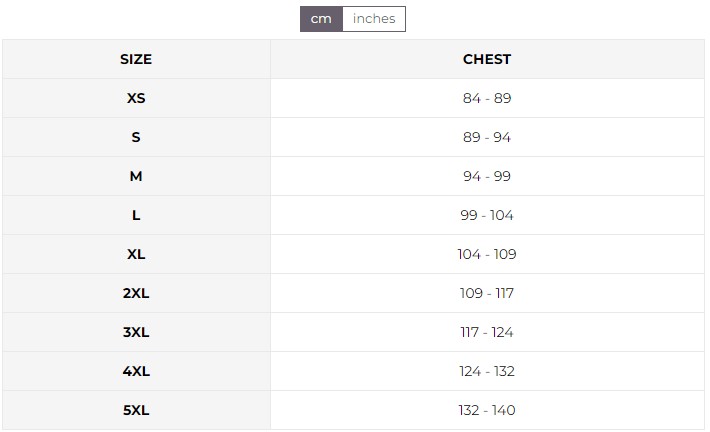Click the 94 - 99 chest value
Screen dimensions: 710x432
click(x=487, y=176)
